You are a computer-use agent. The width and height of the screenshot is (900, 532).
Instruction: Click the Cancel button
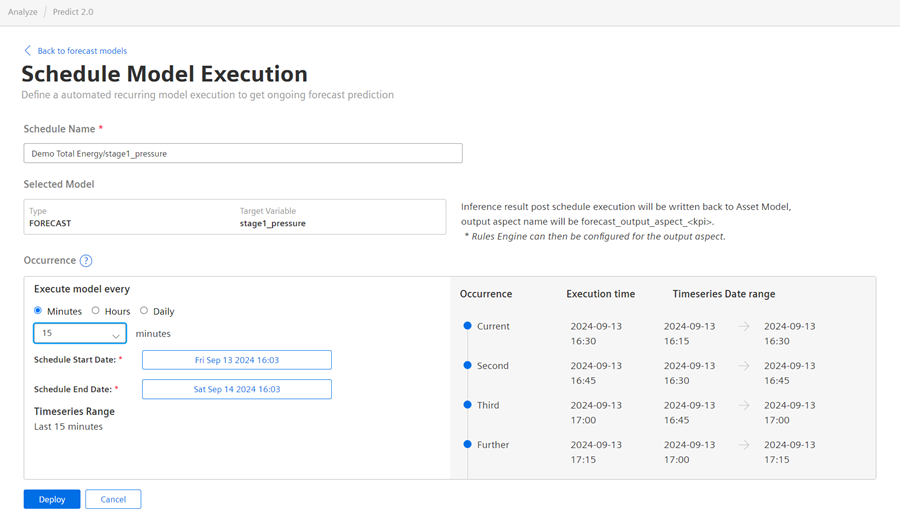pos(113,499)
